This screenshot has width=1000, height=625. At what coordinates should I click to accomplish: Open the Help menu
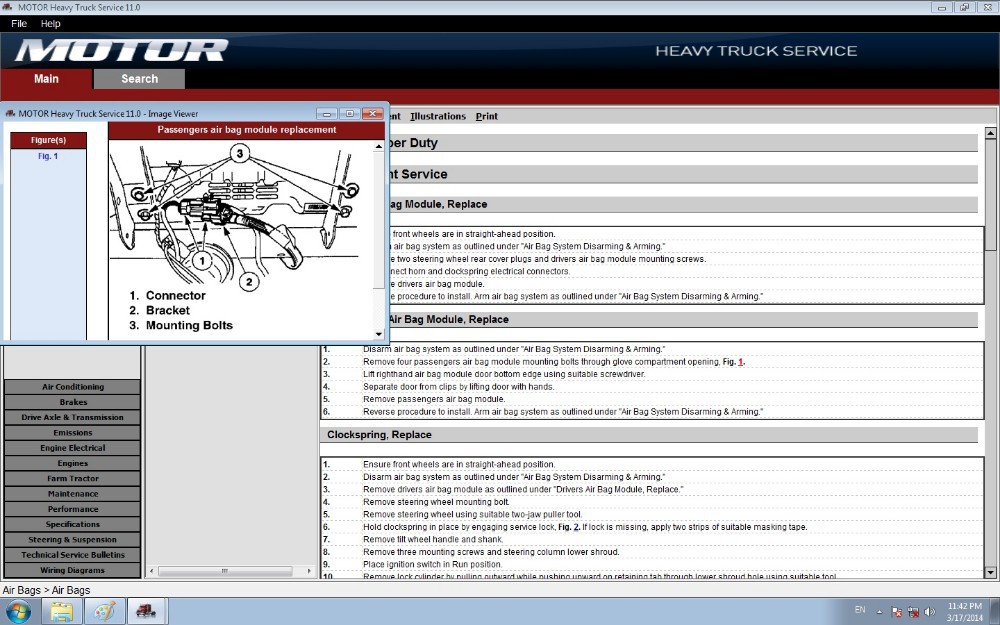50,24
